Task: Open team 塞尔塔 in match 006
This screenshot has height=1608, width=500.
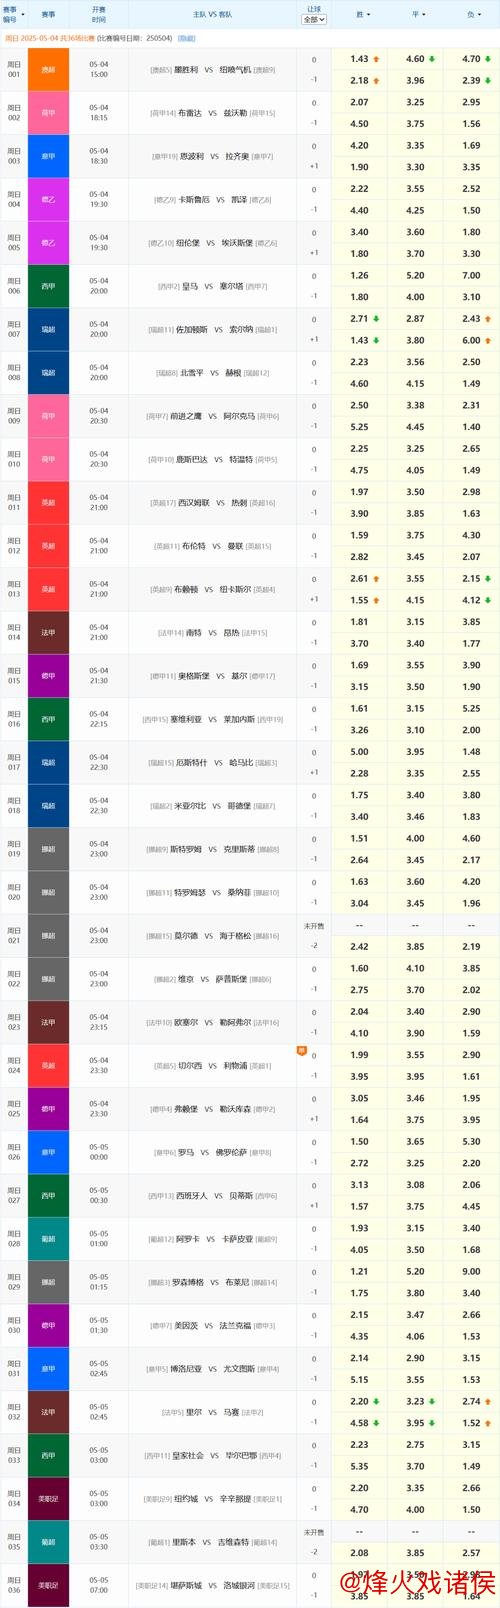Action: click(231, 286)
